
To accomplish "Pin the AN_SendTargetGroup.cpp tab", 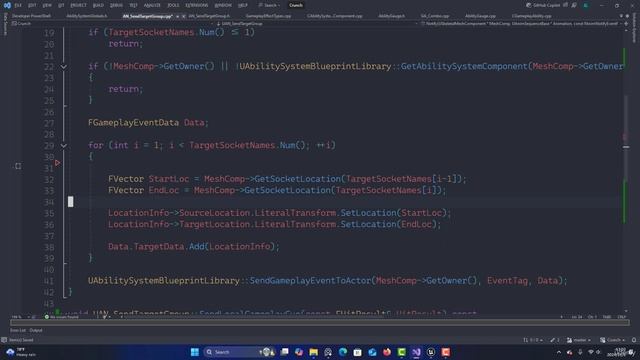I will (178, 16).
